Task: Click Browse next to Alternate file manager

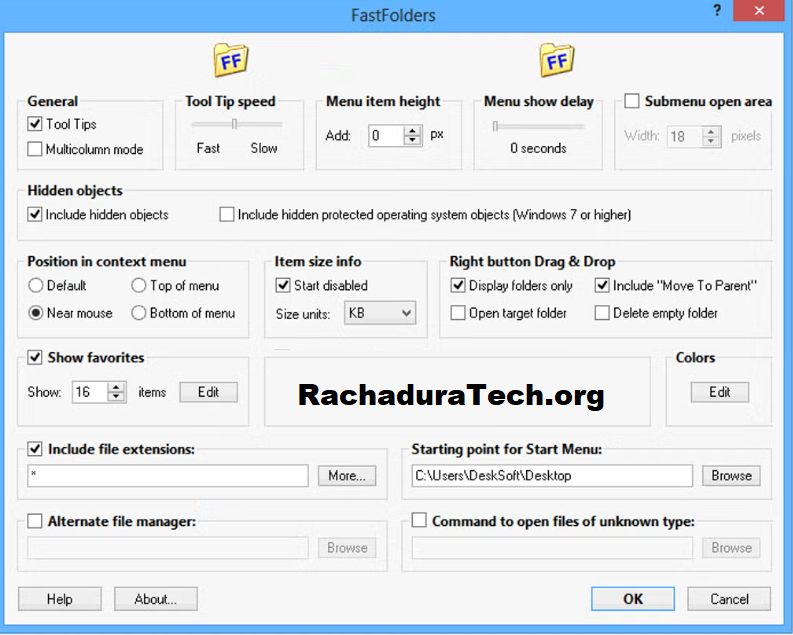Action: point(347,548)
